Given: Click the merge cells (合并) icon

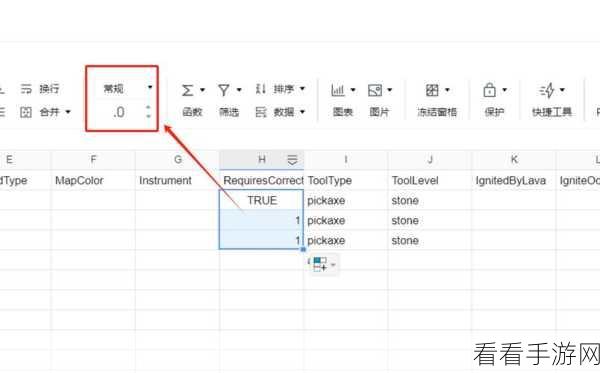Looking at the screenshot, I should coord(26,112).
